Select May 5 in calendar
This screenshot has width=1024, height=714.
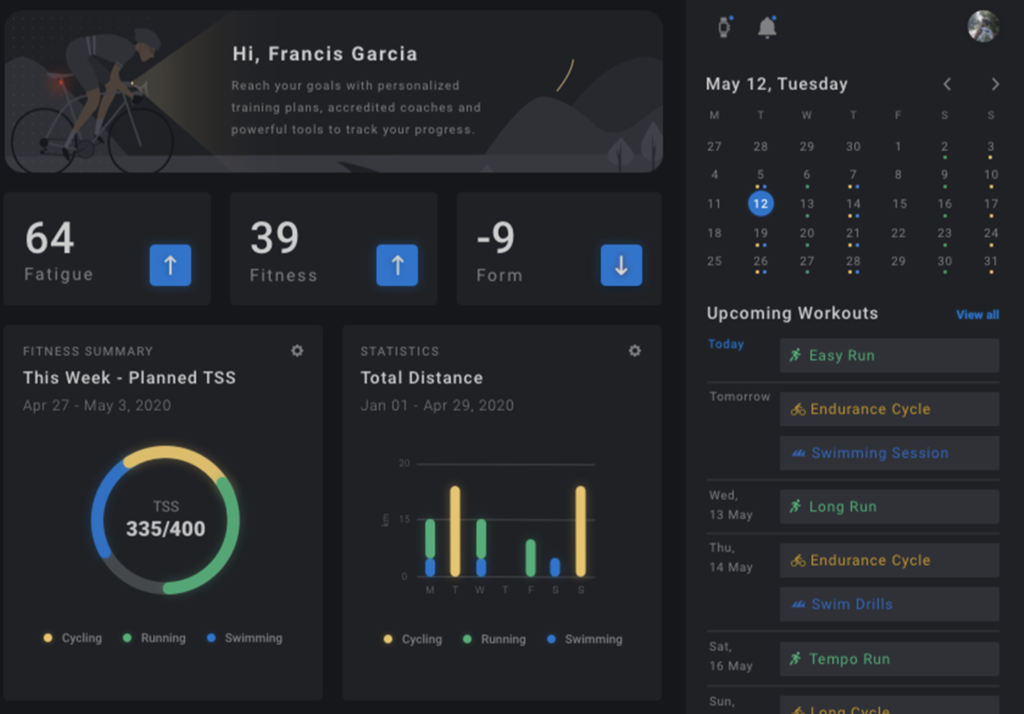761,175
